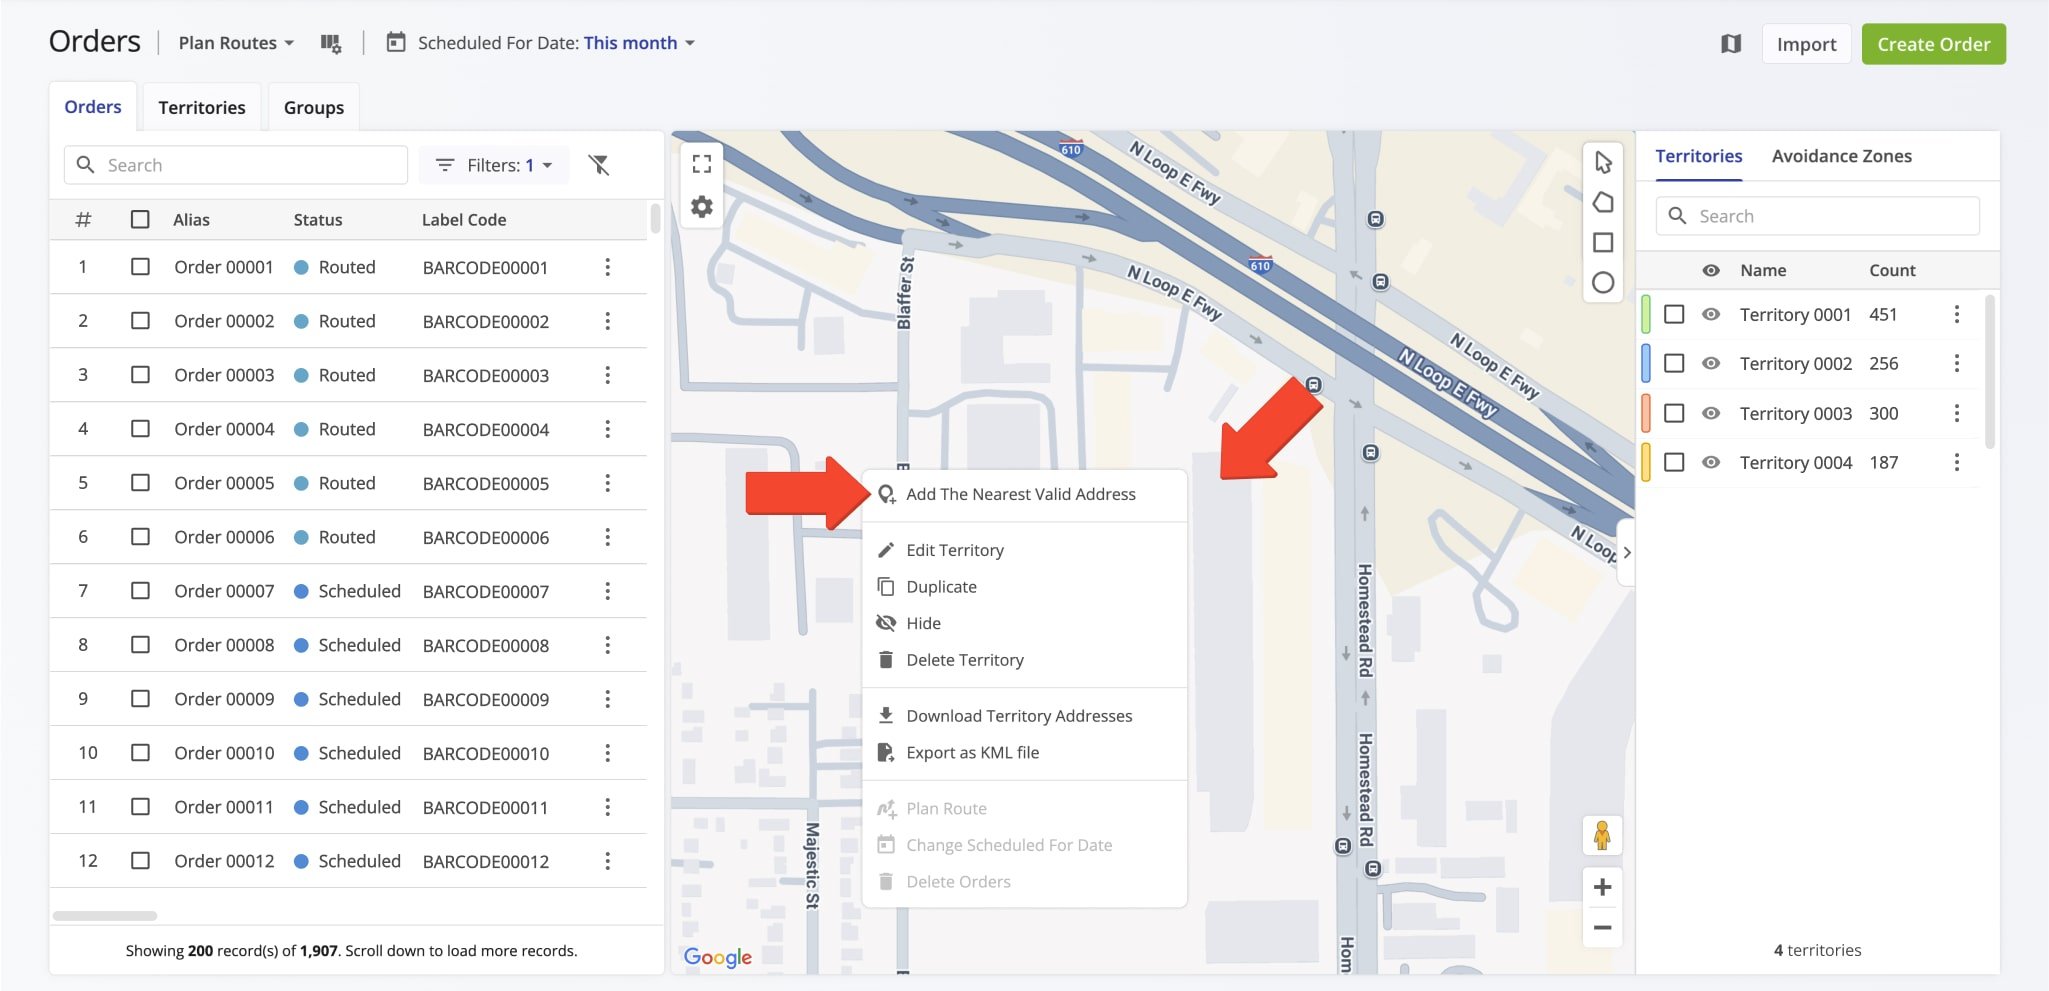Switch to the Groups tab
The height and width of the screenshot is (991, 2049).
tap(314, 107)
